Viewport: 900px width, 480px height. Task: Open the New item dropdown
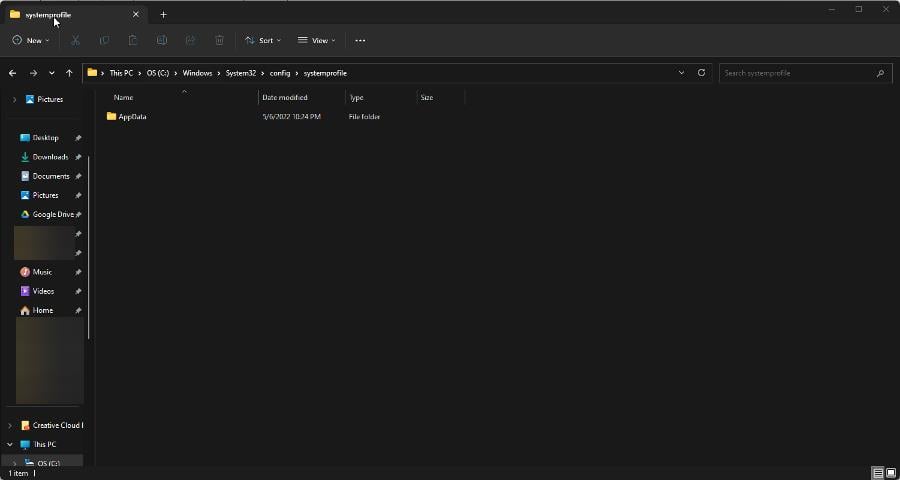pos(31,40)
